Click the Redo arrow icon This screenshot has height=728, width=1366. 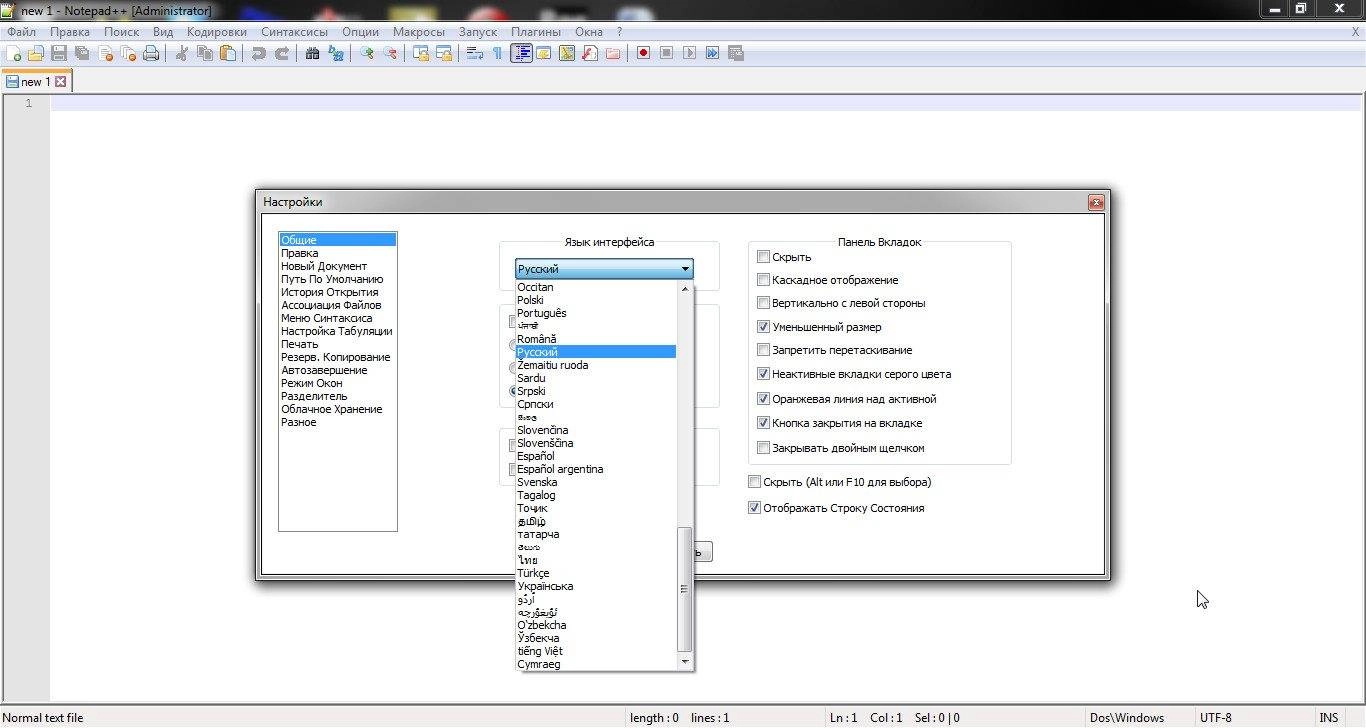pyautogui.click(x=282, y=53)
